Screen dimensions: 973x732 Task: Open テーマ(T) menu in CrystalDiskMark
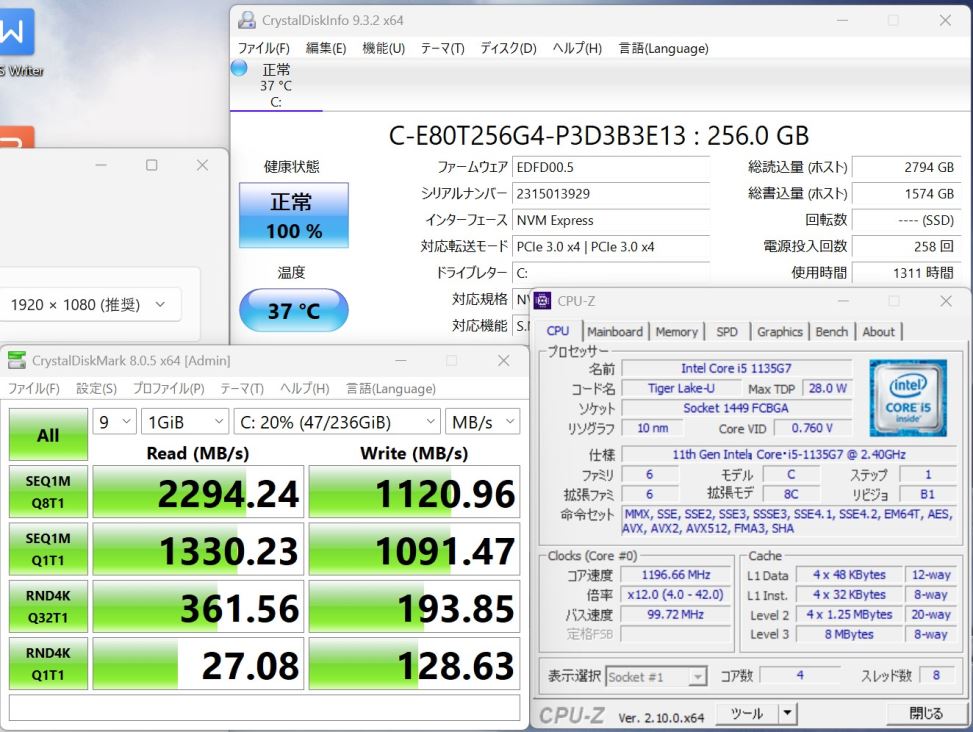pos(242,388)
